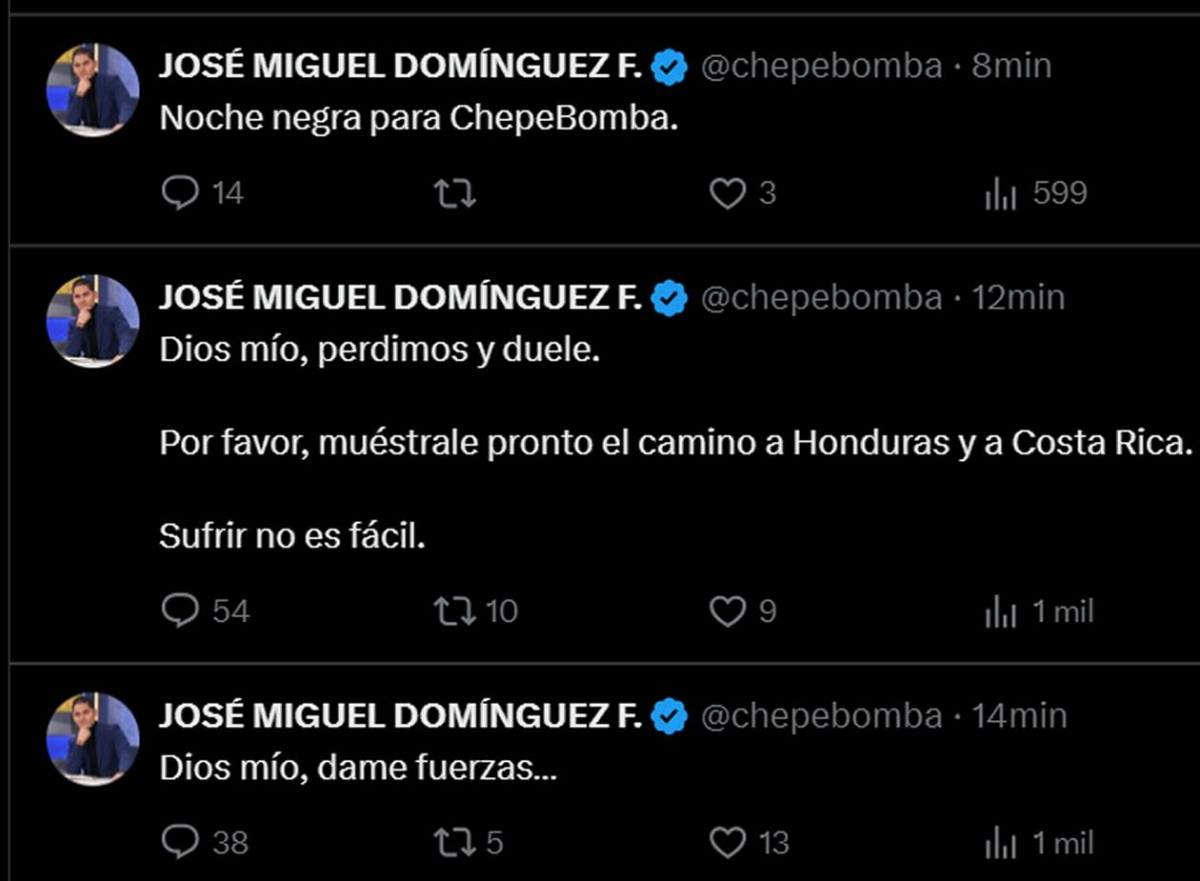The image size is (1200, 881).
Task: Click the reply bubble on the dame fuerzas tweet
Action: coord(182,843)
